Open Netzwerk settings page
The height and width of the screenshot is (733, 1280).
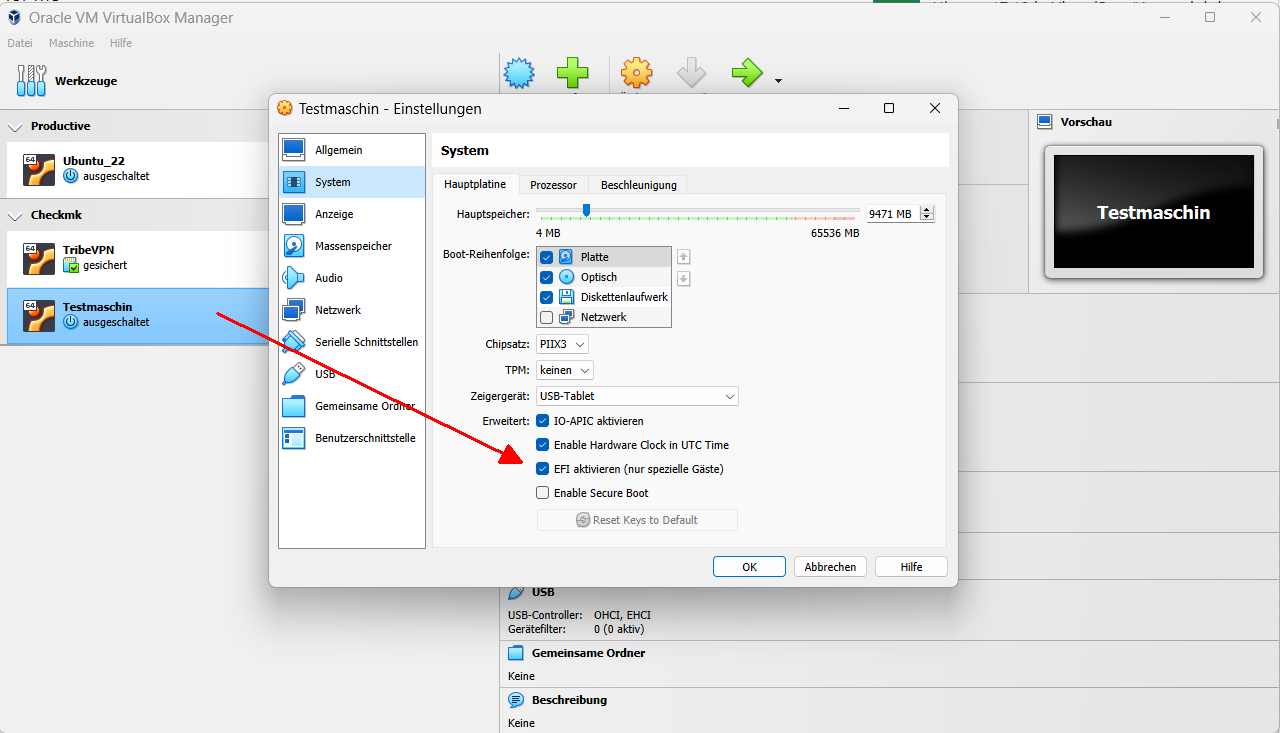click(x=352, y=310)
